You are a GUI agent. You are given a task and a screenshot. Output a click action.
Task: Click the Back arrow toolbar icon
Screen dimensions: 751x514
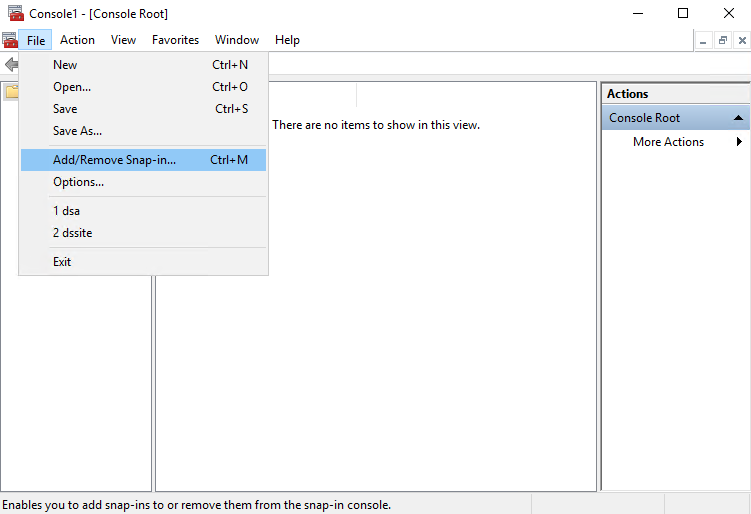(11, 64)
